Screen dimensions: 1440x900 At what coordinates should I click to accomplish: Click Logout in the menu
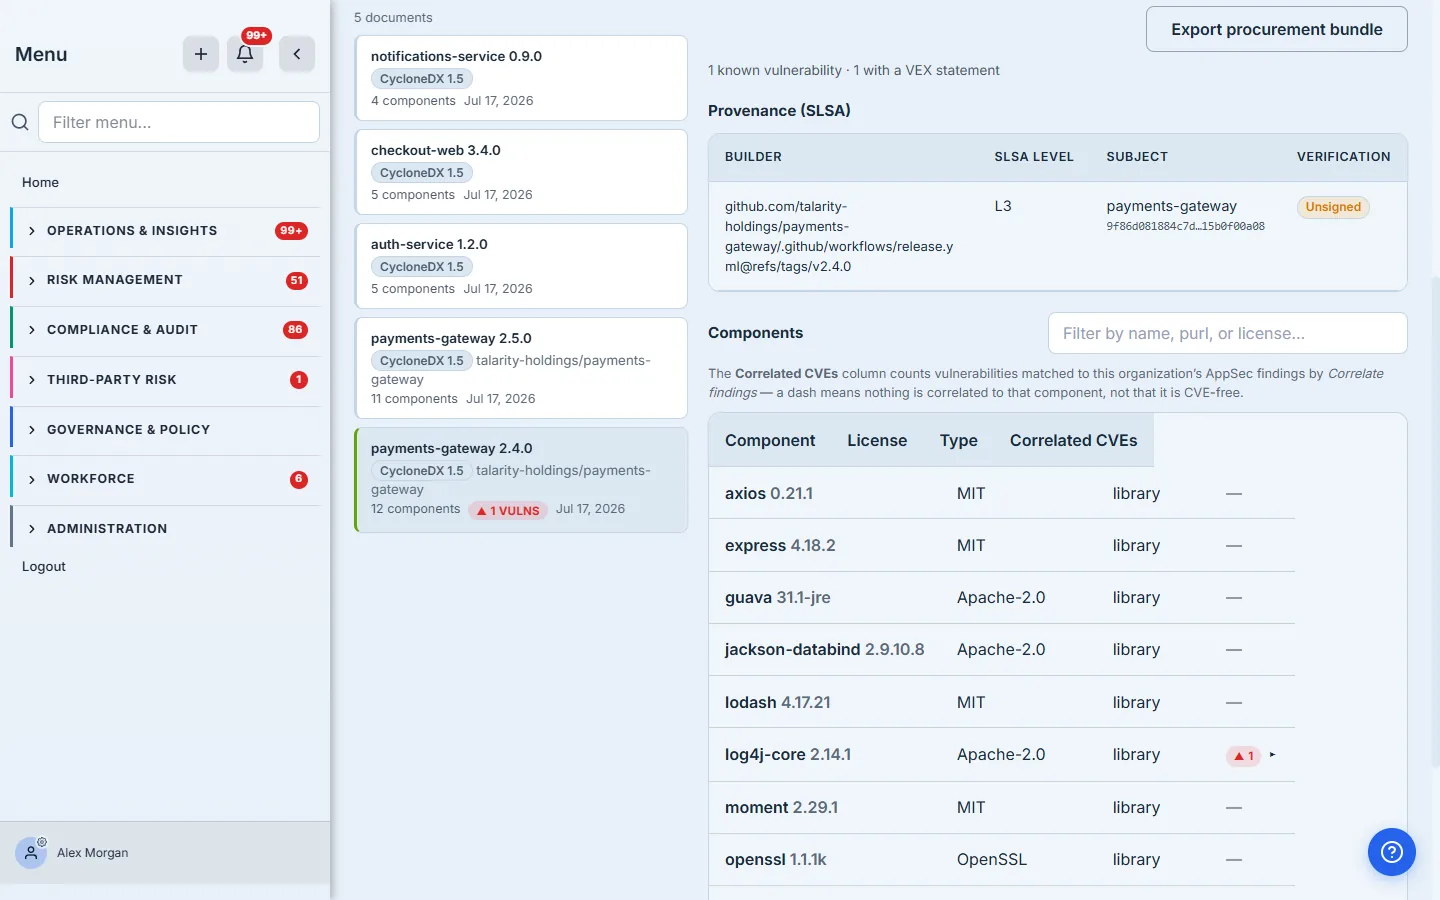pos(44,566)
